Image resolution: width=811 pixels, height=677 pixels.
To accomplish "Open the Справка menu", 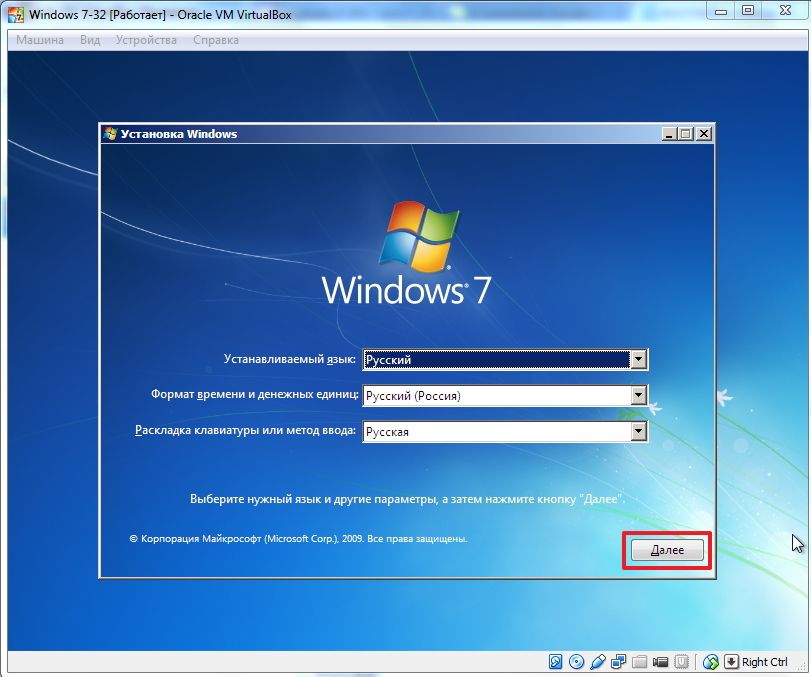I will pyautogui.click(x=216, y=40).
